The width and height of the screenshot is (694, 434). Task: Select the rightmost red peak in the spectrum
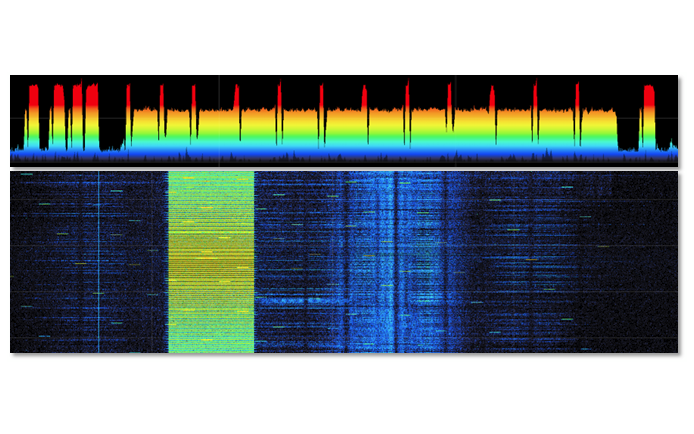coord(649,95)
